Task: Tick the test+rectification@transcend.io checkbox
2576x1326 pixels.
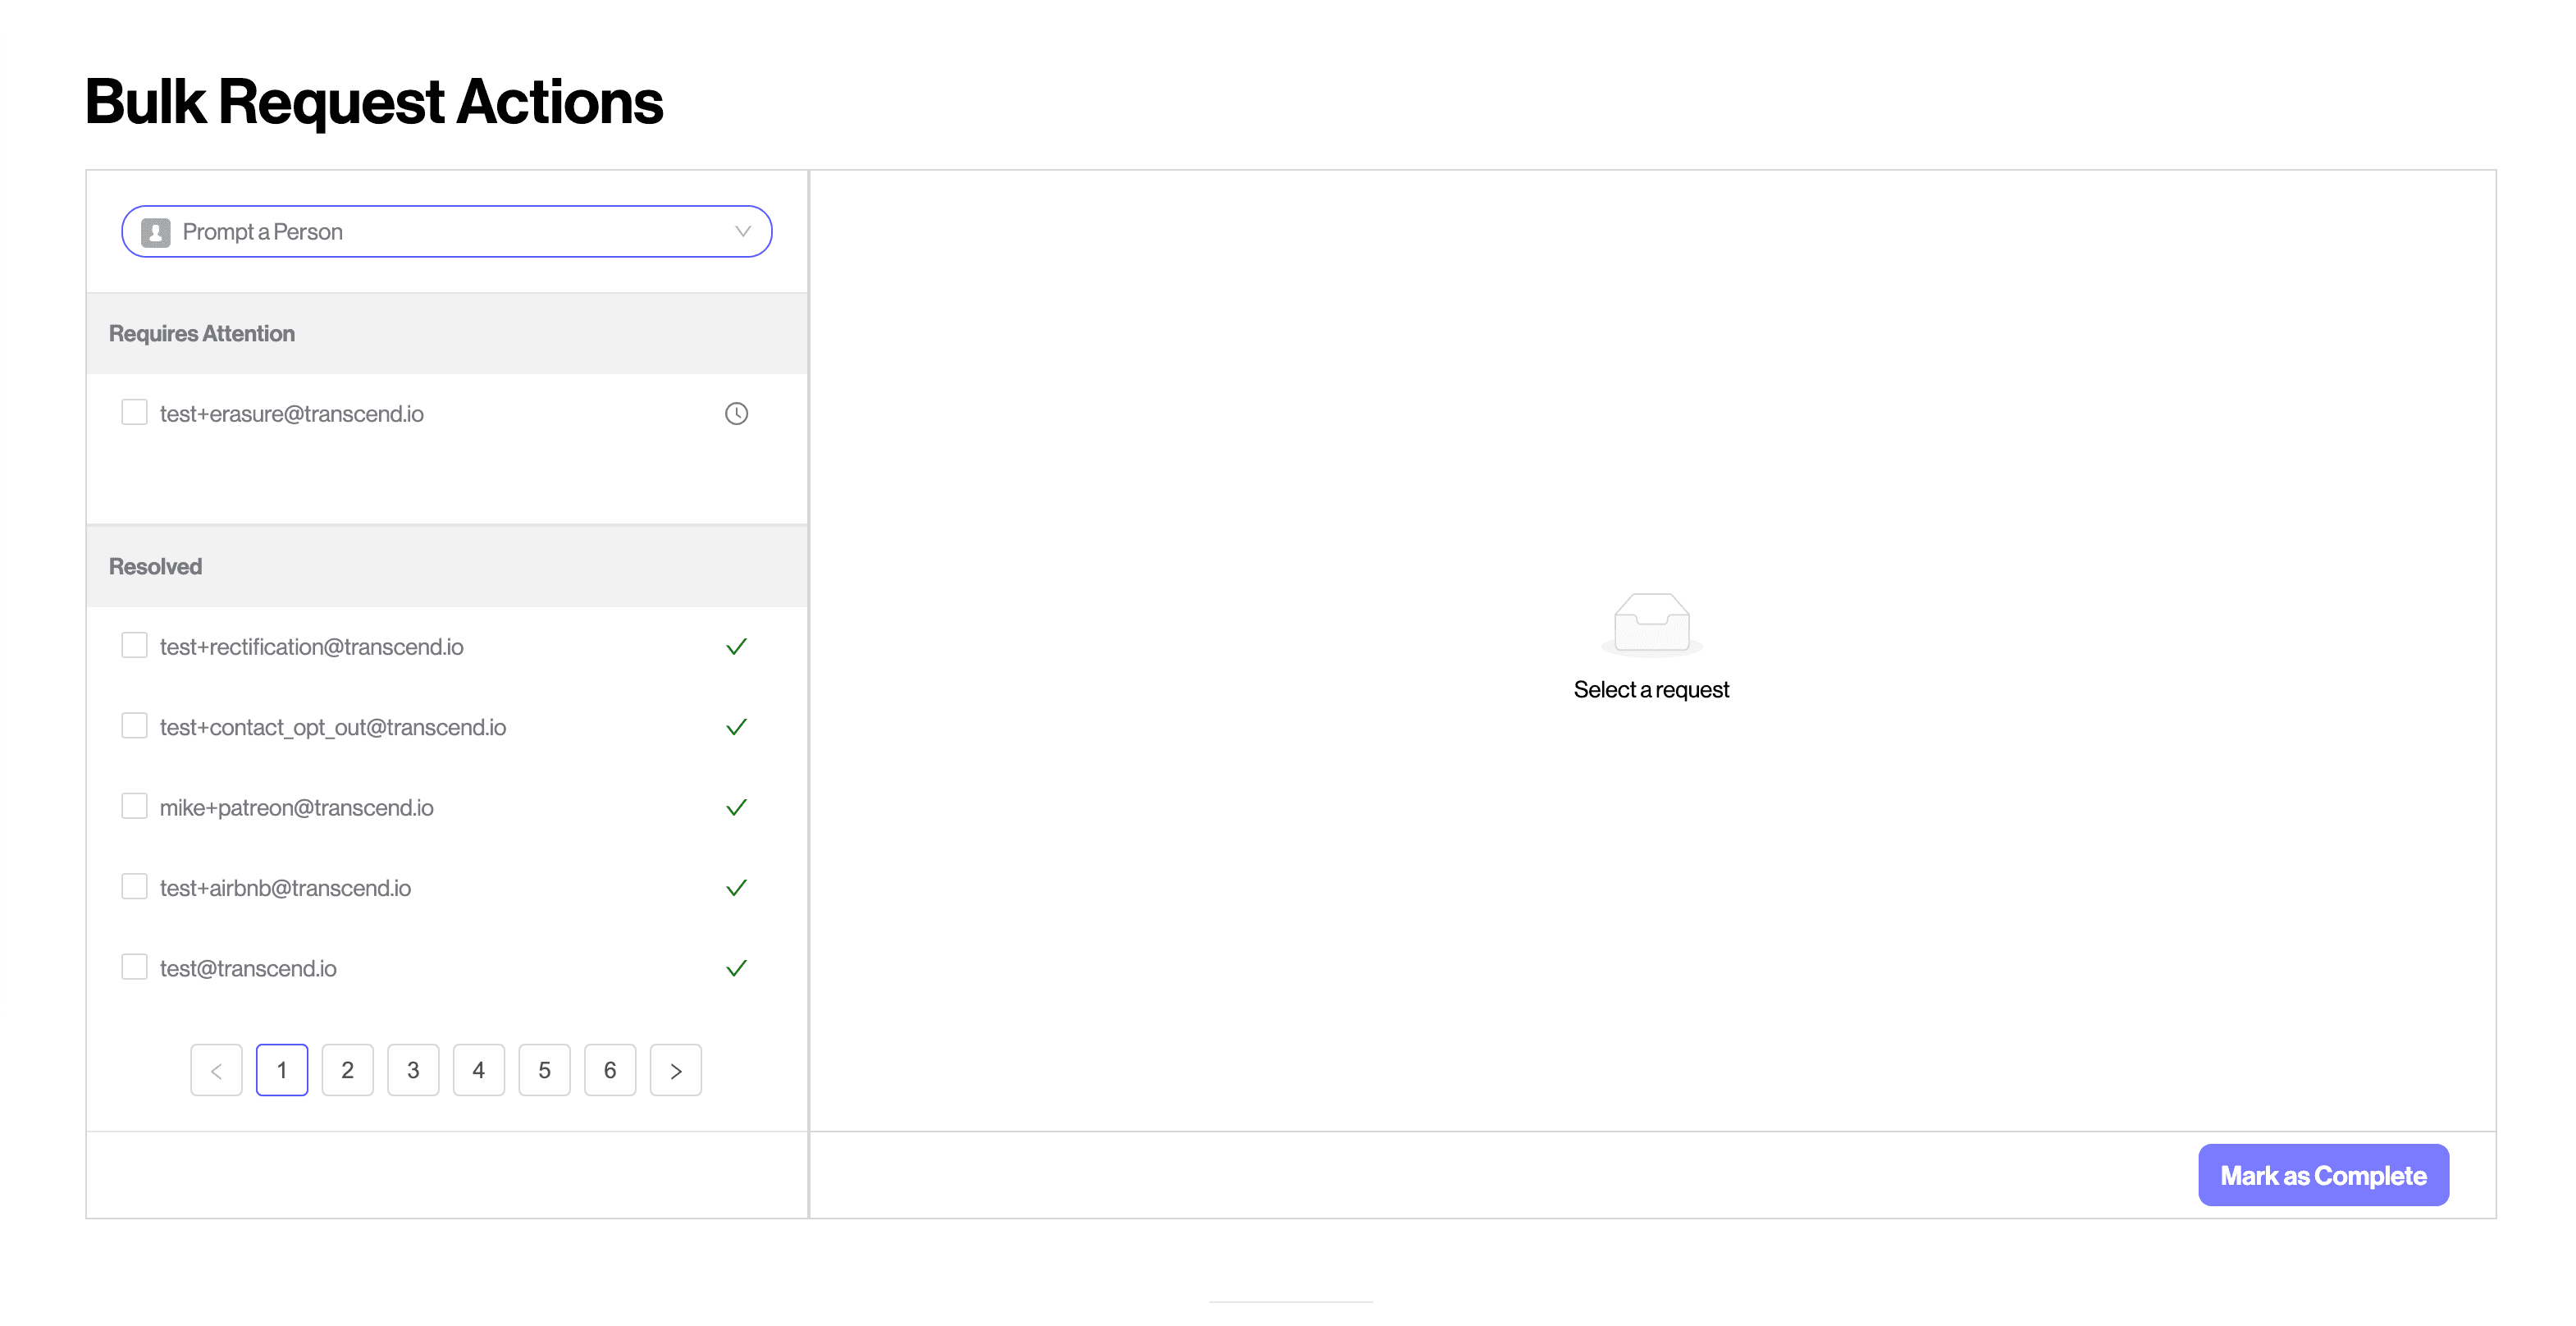Action: pos(134,645)
